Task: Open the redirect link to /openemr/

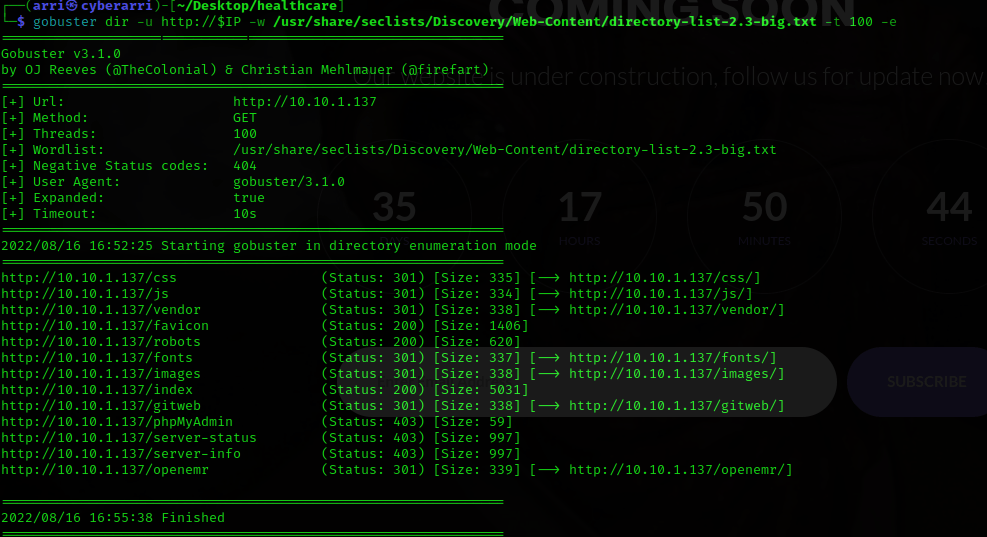Action: point(680,470)
